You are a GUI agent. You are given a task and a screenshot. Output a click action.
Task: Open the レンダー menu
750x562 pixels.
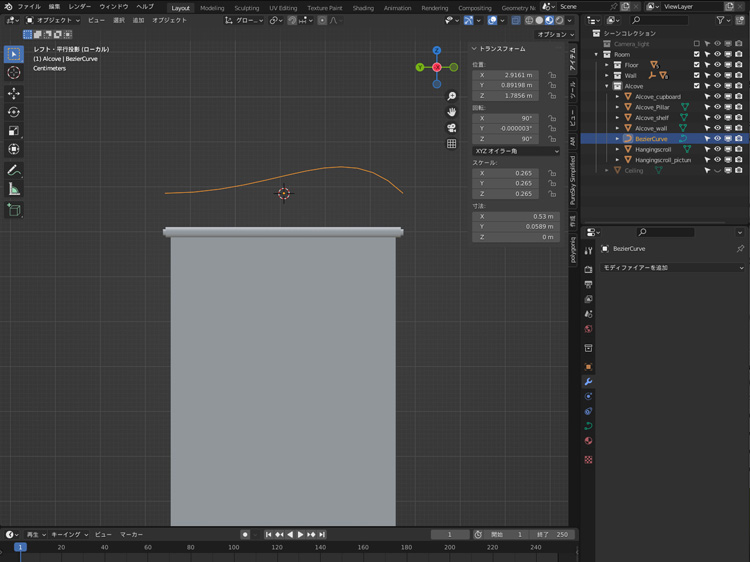coord(80,7)
